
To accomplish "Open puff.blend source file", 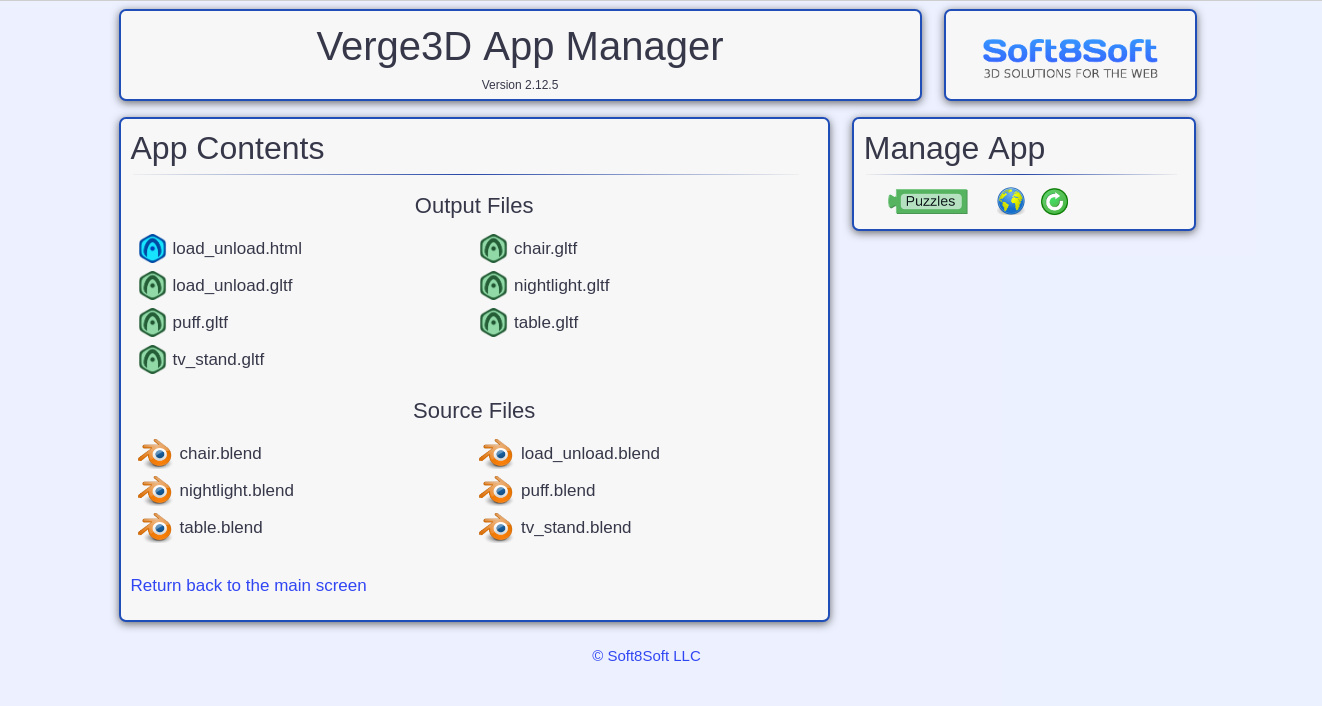I will 558,490.
